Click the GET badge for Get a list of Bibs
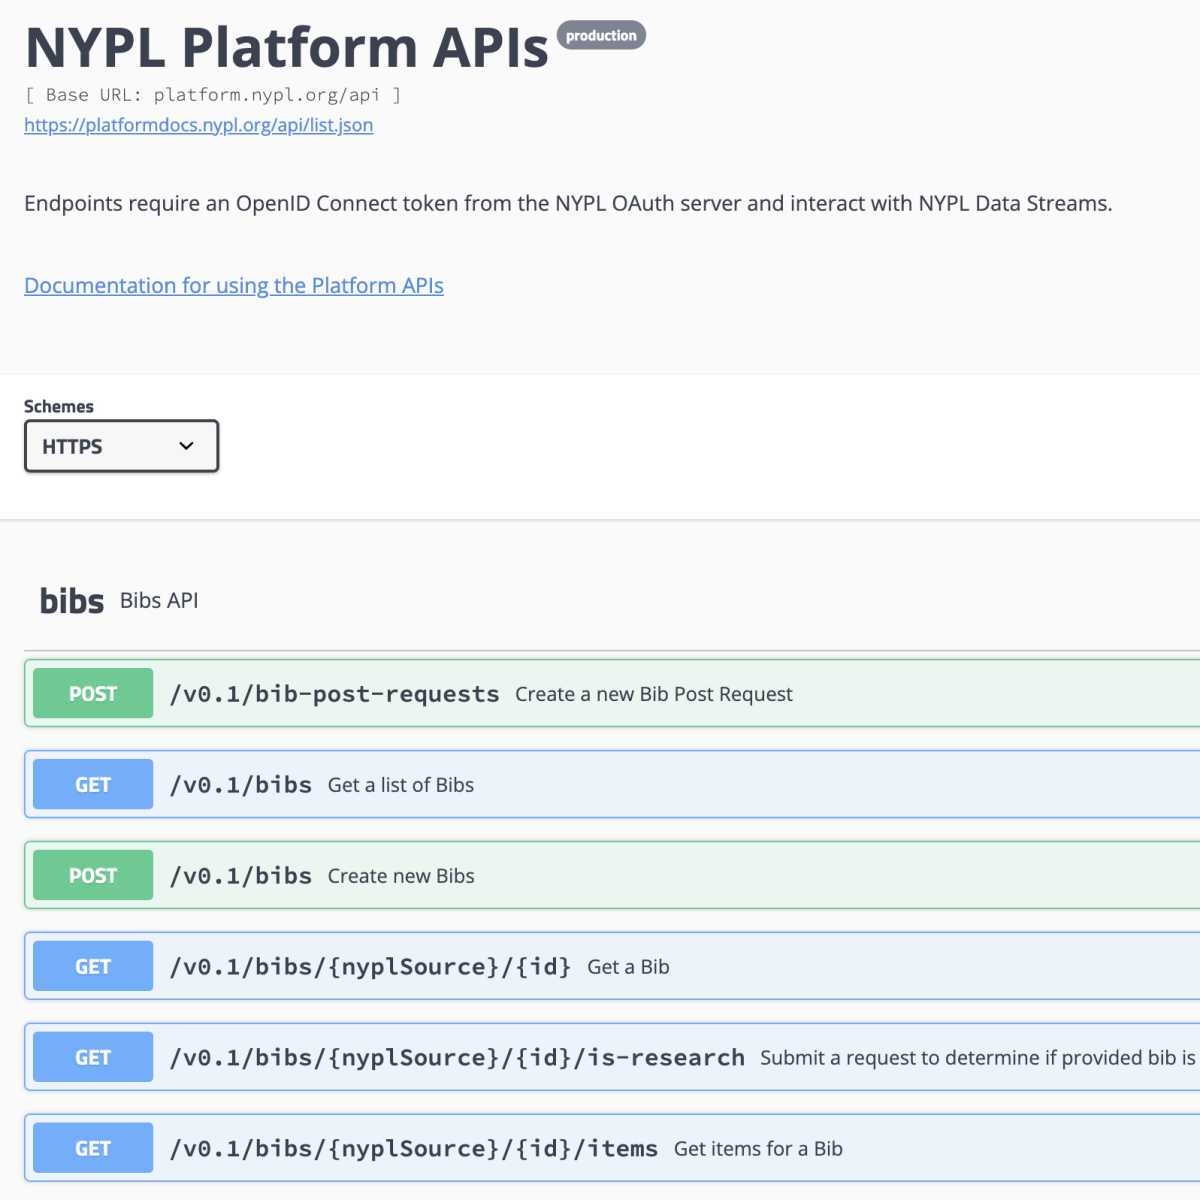Viewport: 1200px width, 1200px height. coord(93,785)
